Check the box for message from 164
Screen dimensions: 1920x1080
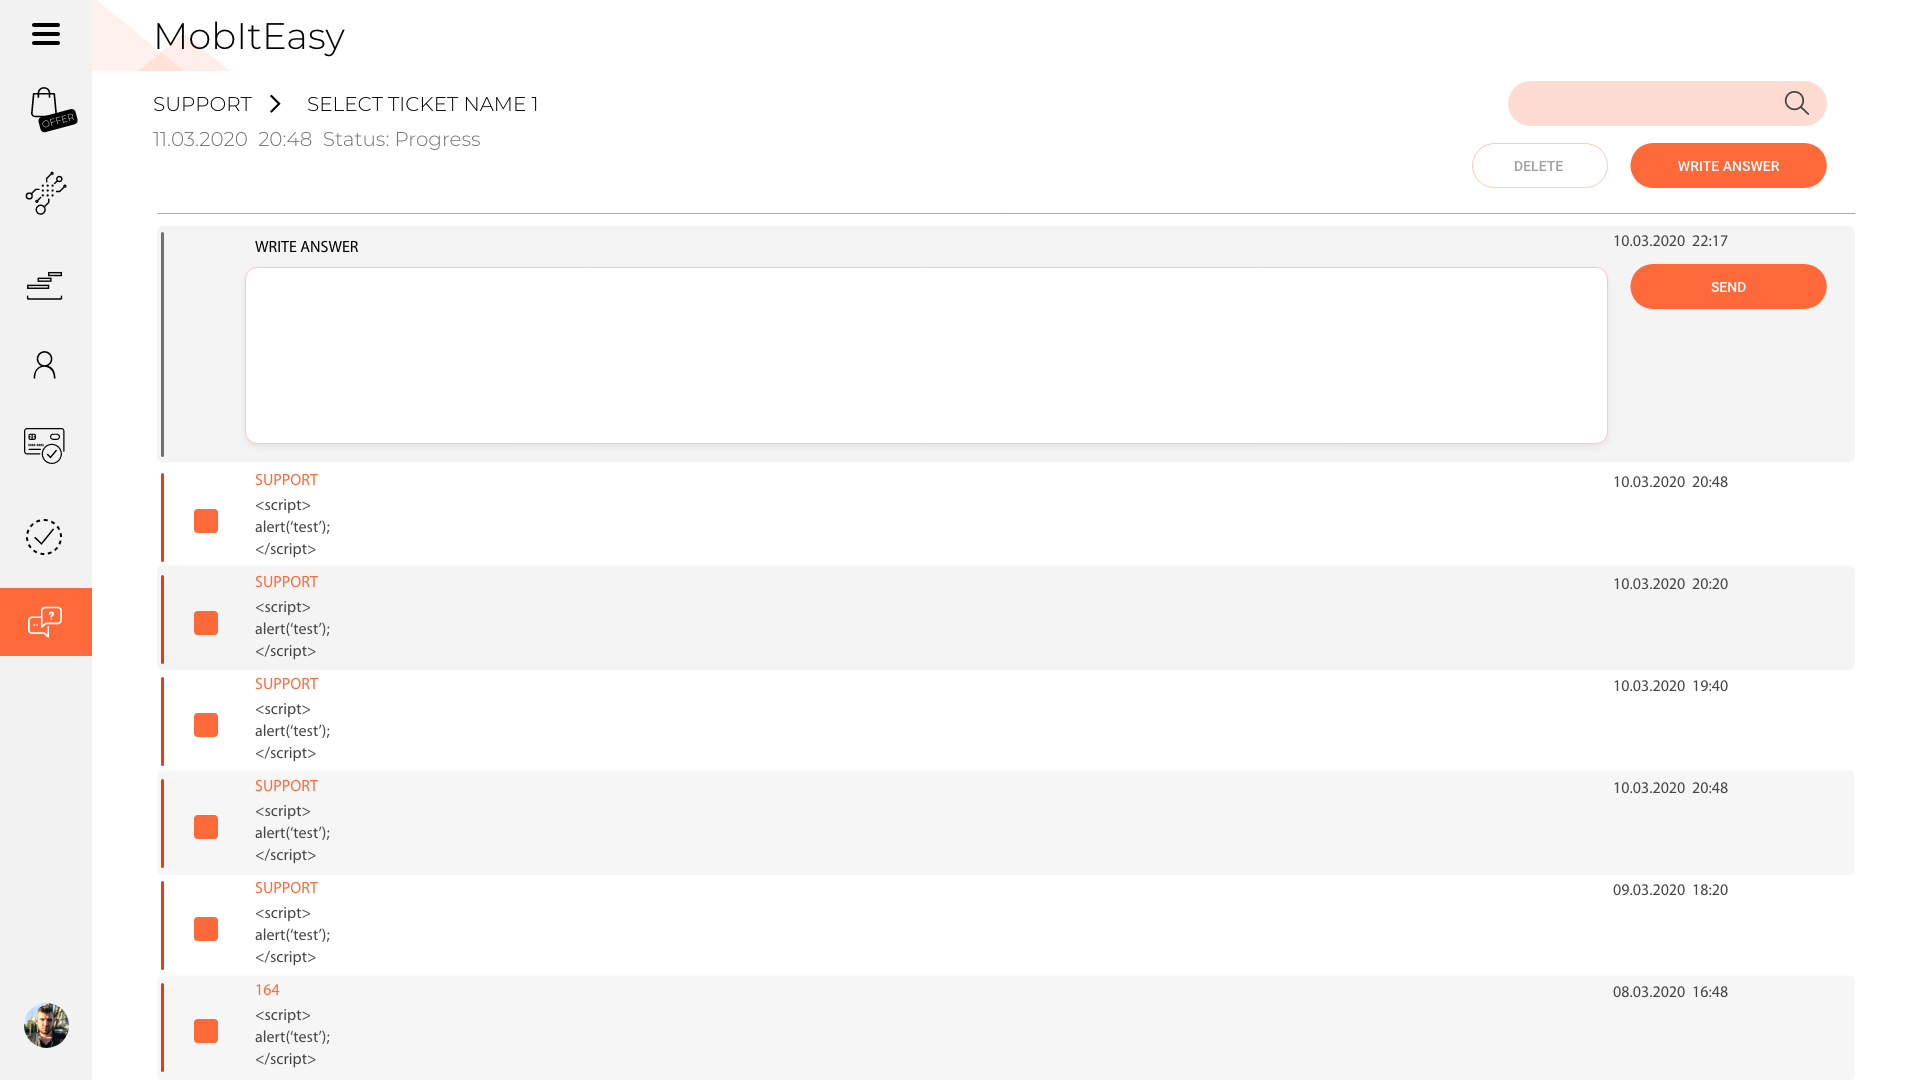206,1031
